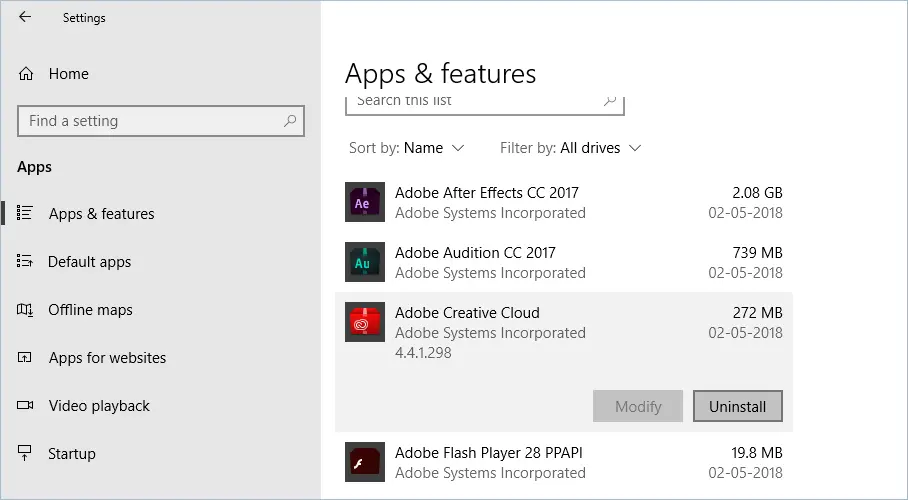The height and width of the screenshot is (500, 908).
Task: Click the Default apps icon
Action: (x=26, y=262)
